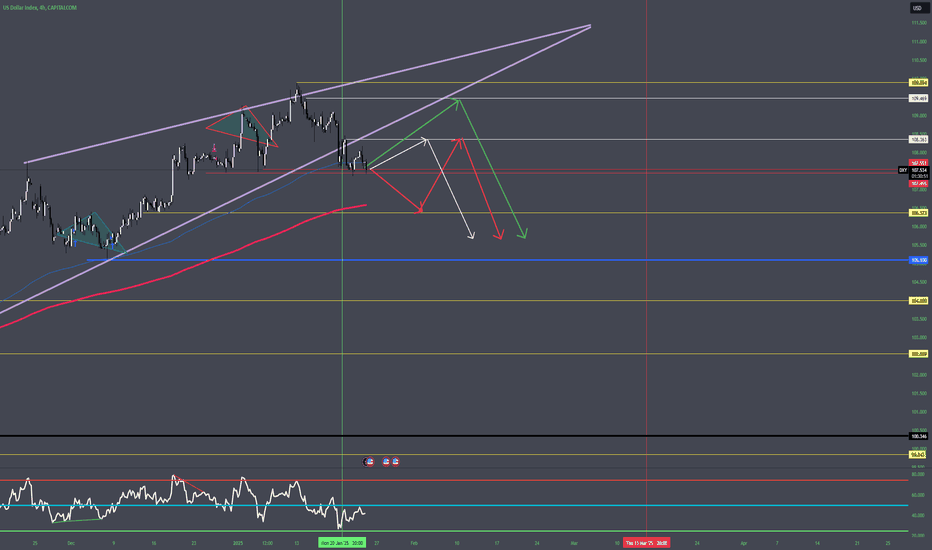Click the red Thu 13 Mar '25 date label
Image resolution: width=932 pixels, height=550 pixels.
(646, 543)
